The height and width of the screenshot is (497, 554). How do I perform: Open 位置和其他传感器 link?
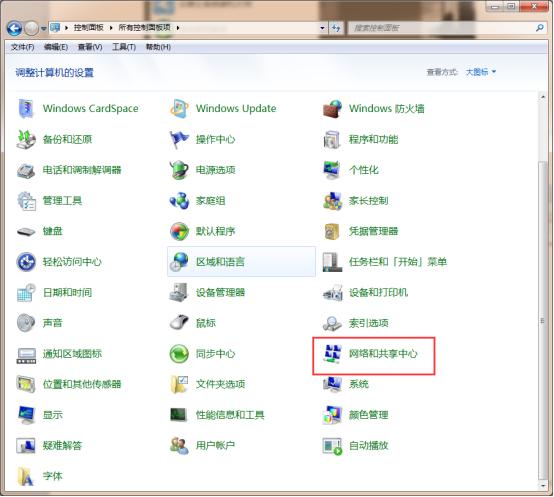[82, 384]
